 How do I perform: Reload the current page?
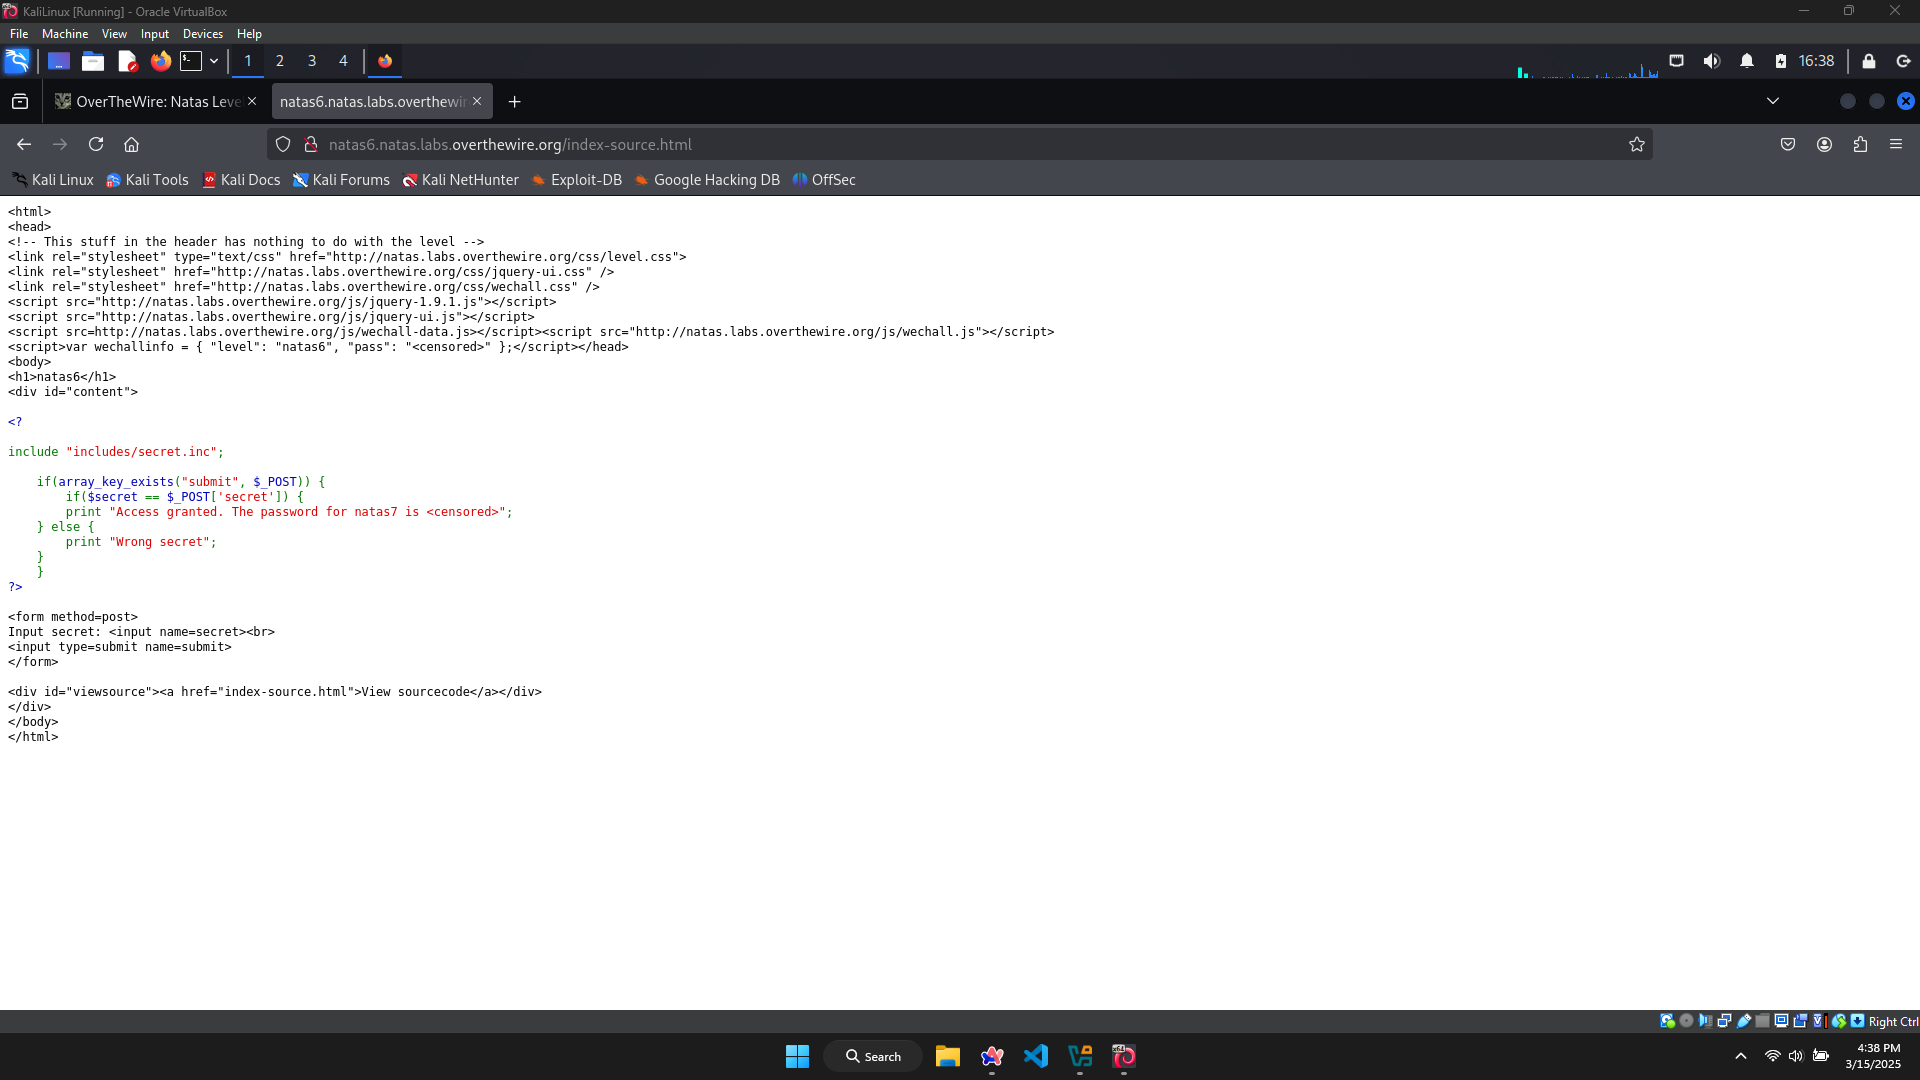(x=96, y=144)
